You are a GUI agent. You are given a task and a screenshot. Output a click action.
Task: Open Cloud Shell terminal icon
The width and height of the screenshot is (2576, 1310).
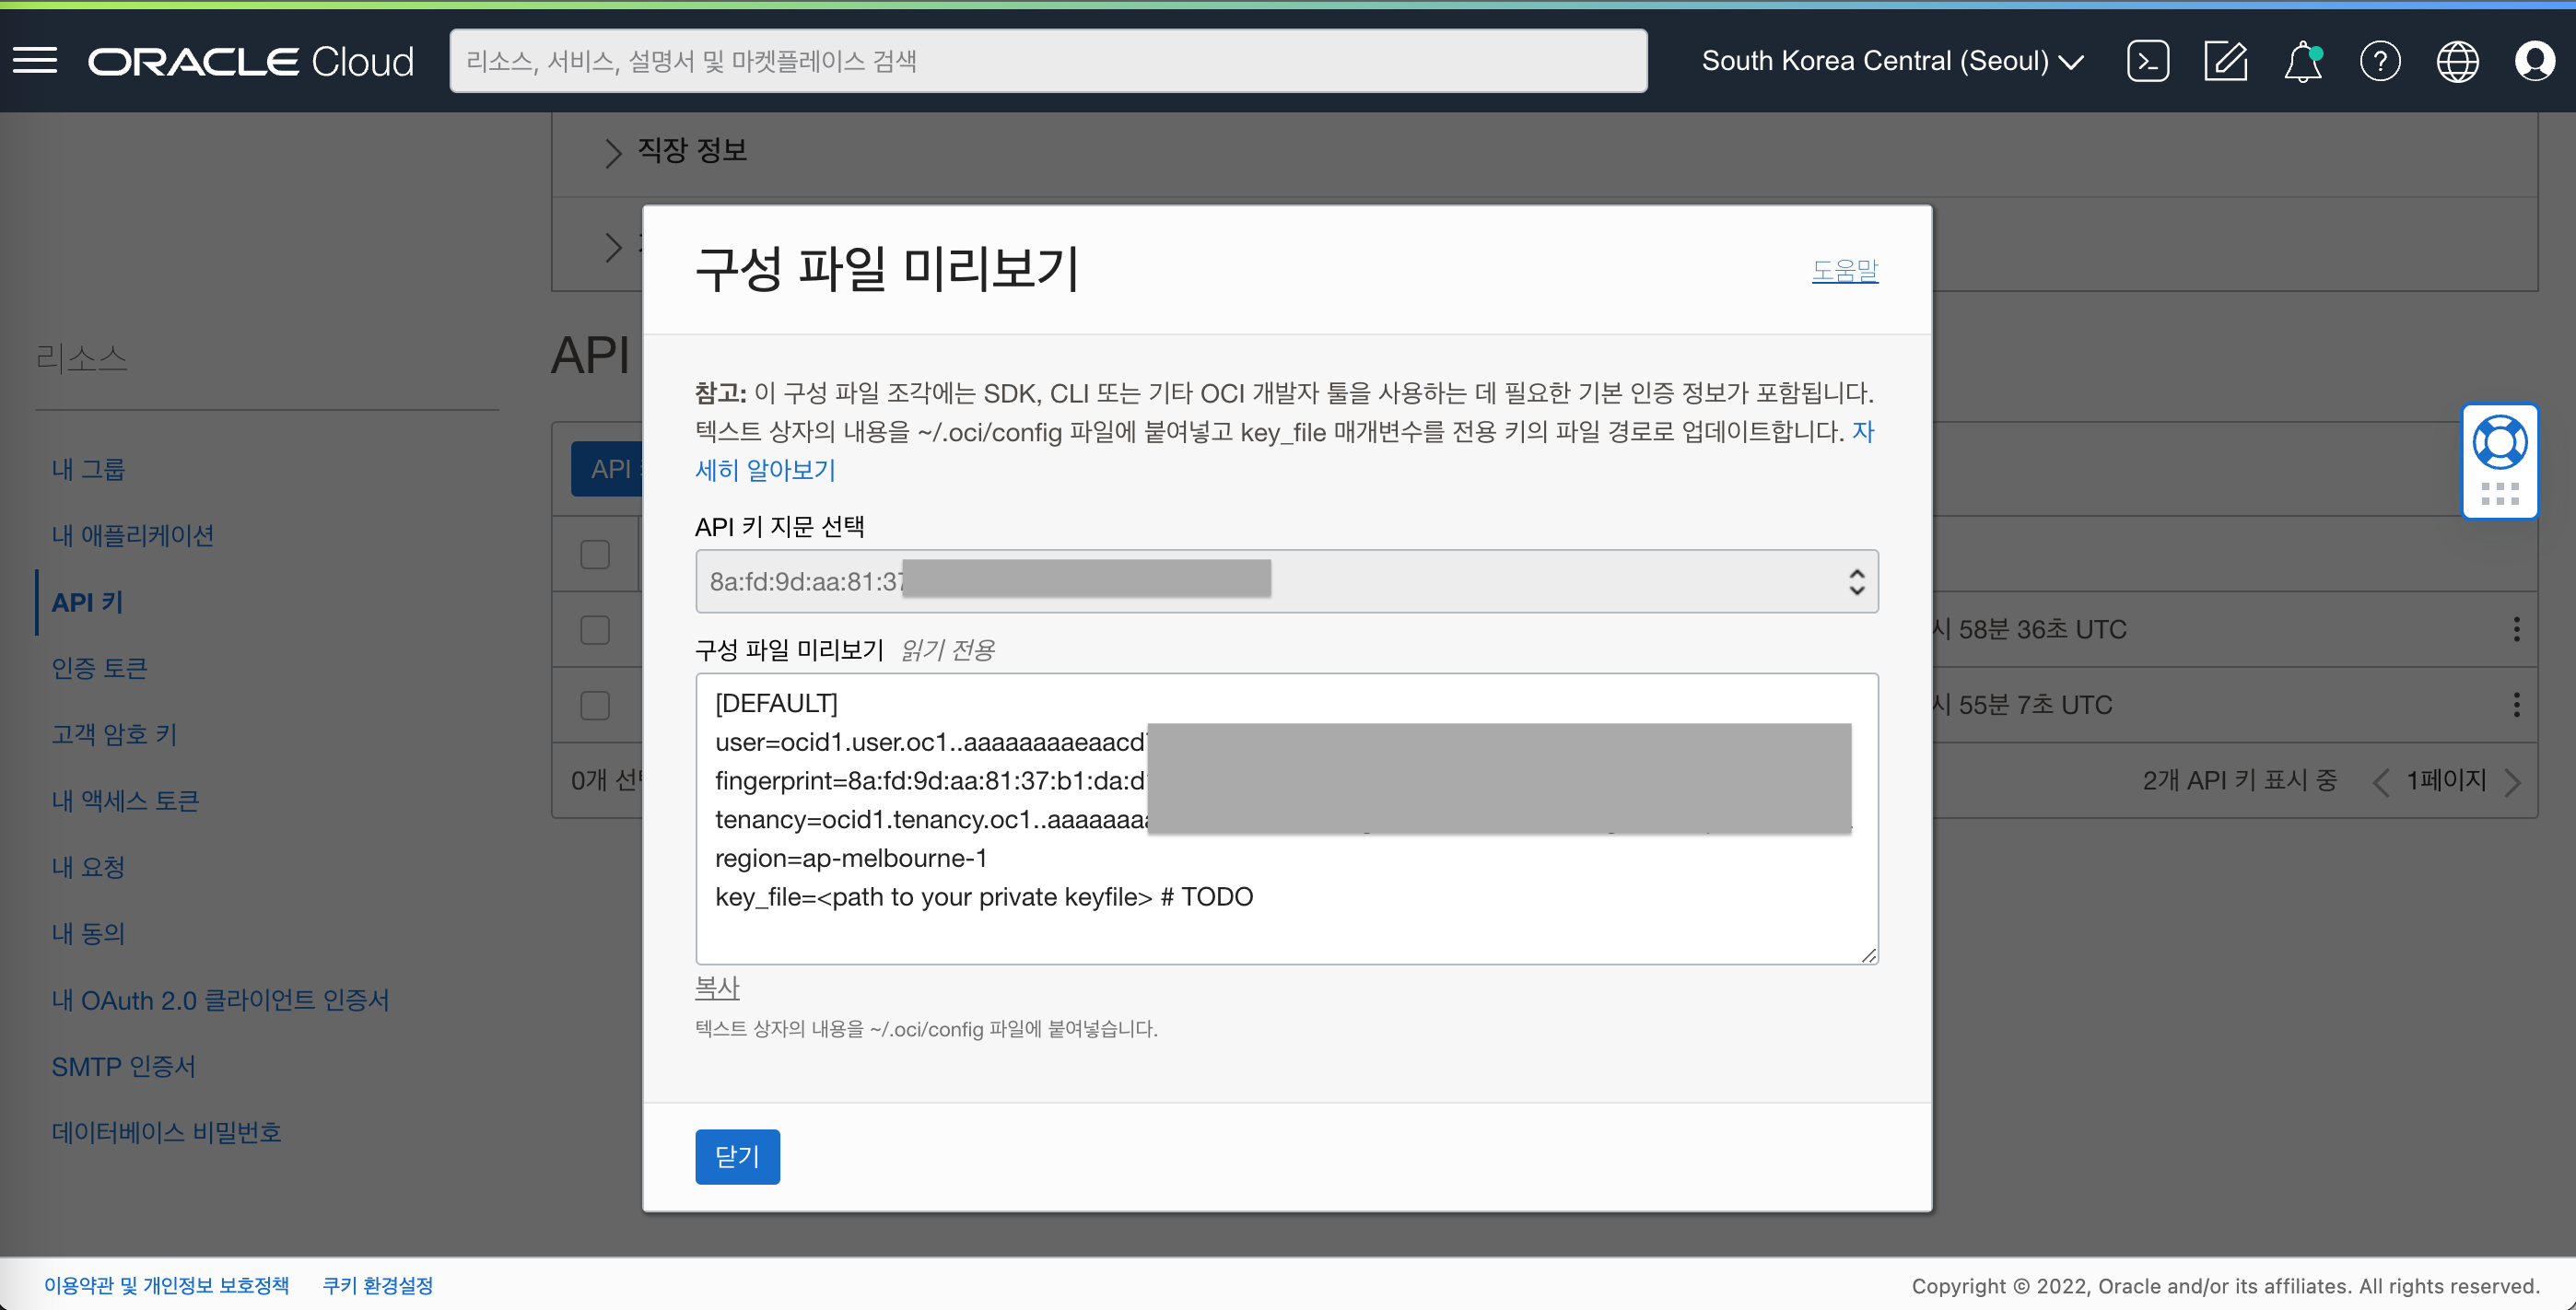click(x=2149, y=60)
